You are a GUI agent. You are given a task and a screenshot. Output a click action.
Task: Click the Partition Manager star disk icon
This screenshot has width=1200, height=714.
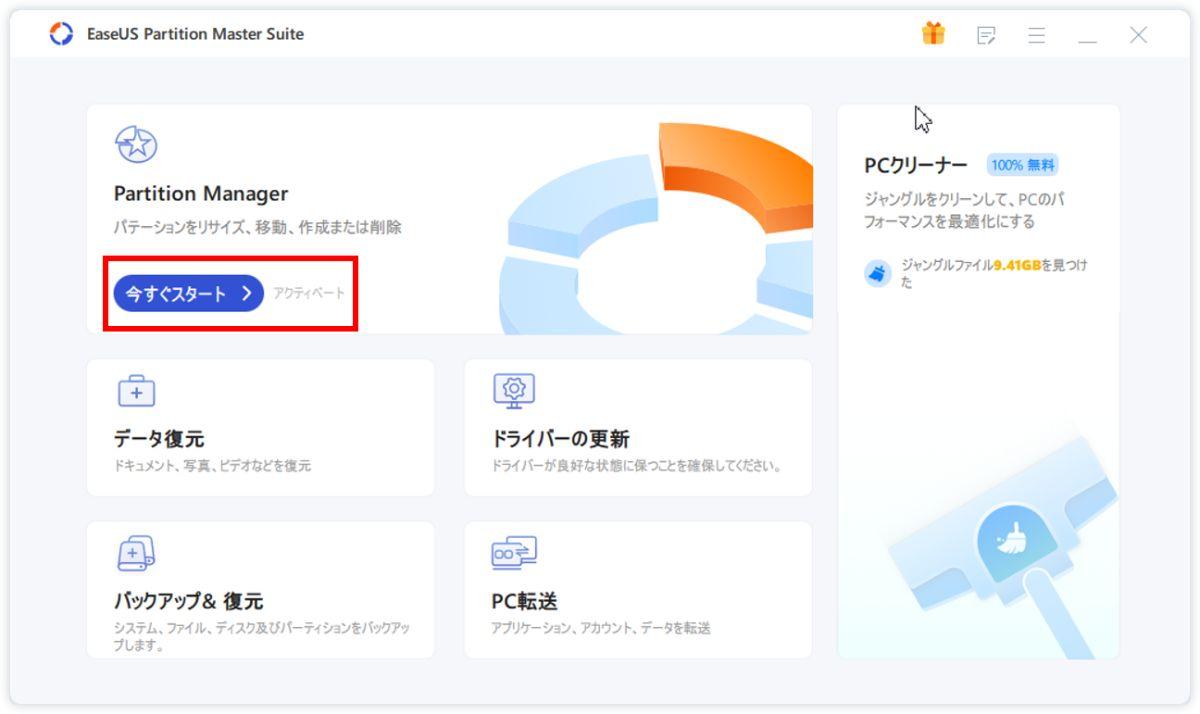[136, 145]
